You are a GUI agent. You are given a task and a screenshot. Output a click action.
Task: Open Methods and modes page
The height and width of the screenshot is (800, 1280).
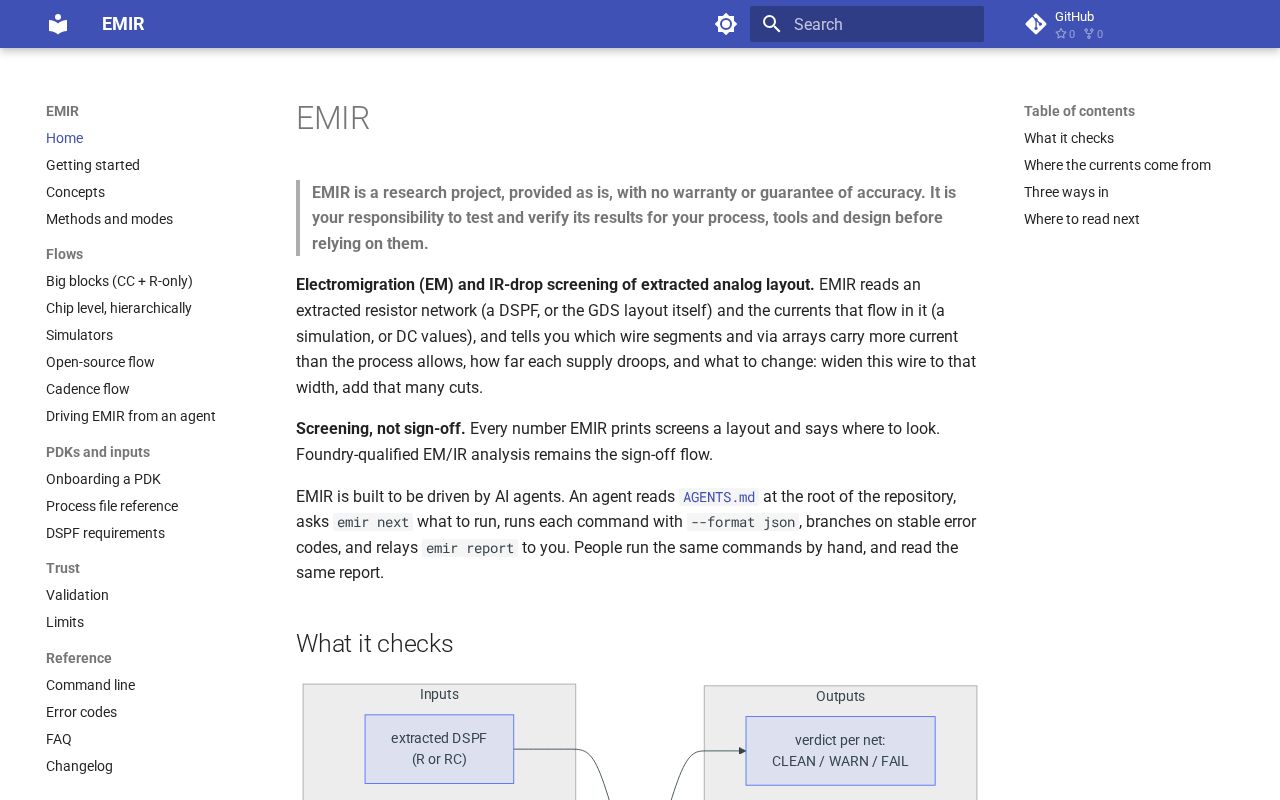coord(109,219)
